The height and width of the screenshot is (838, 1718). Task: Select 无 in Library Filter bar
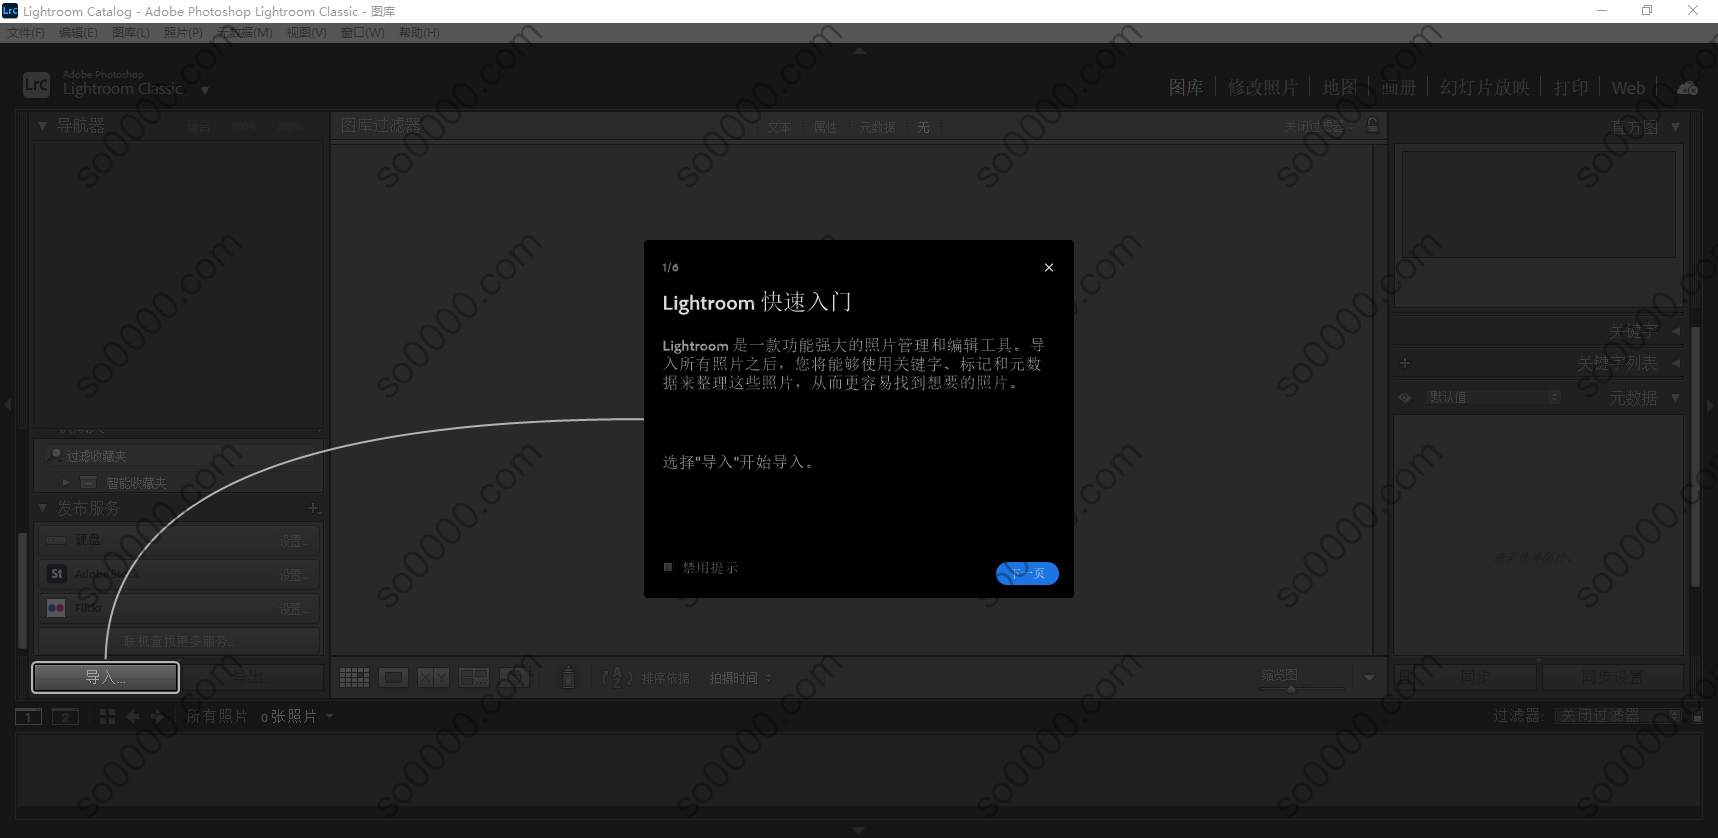pyautogui.click(x=923, y=127)
